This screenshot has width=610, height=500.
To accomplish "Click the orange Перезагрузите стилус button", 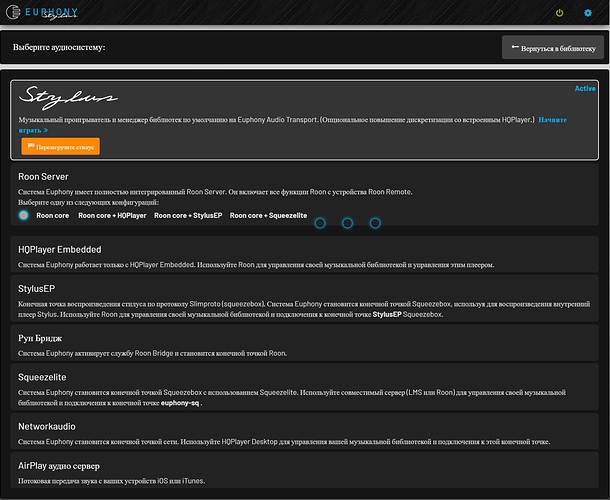I will point(60,147).
